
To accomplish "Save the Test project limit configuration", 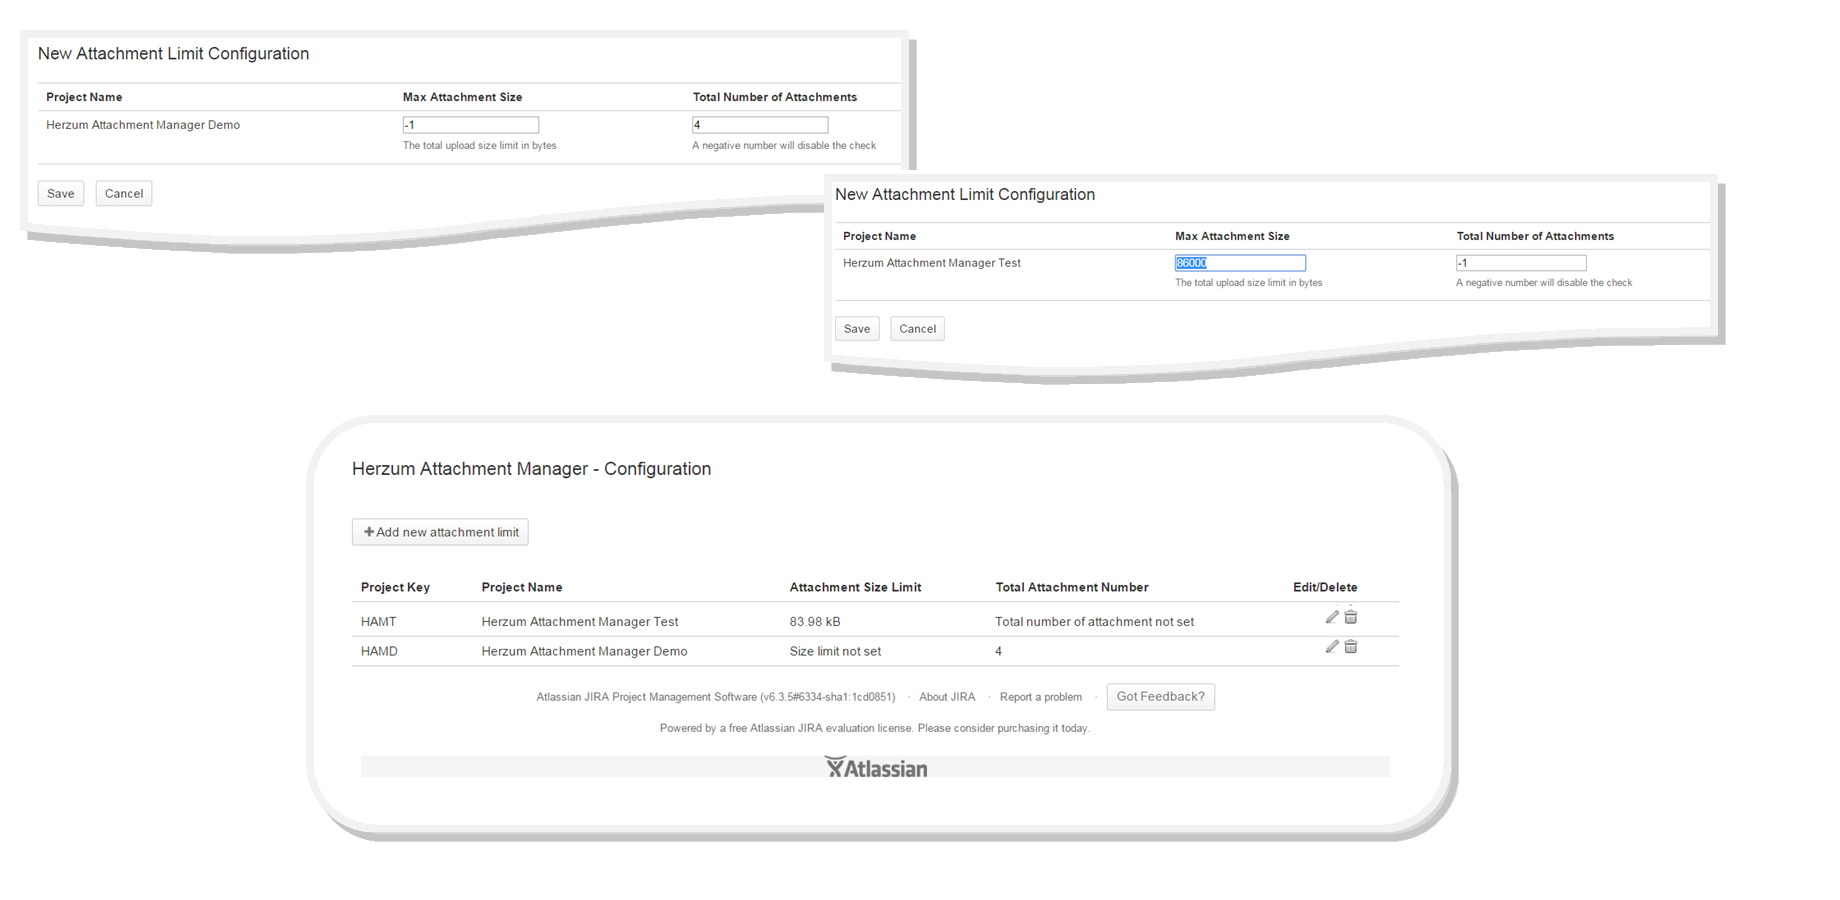I will click(x=857, y=328).
